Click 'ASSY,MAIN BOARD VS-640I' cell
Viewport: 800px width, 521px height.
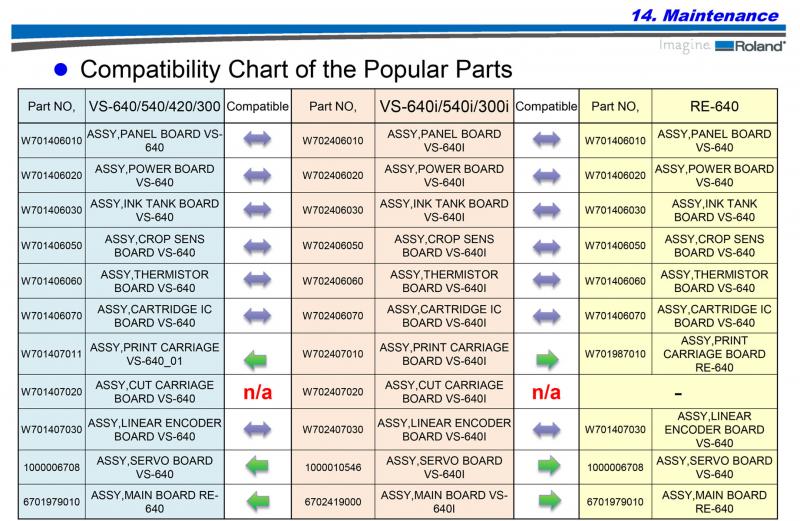[x=444, y=502]
